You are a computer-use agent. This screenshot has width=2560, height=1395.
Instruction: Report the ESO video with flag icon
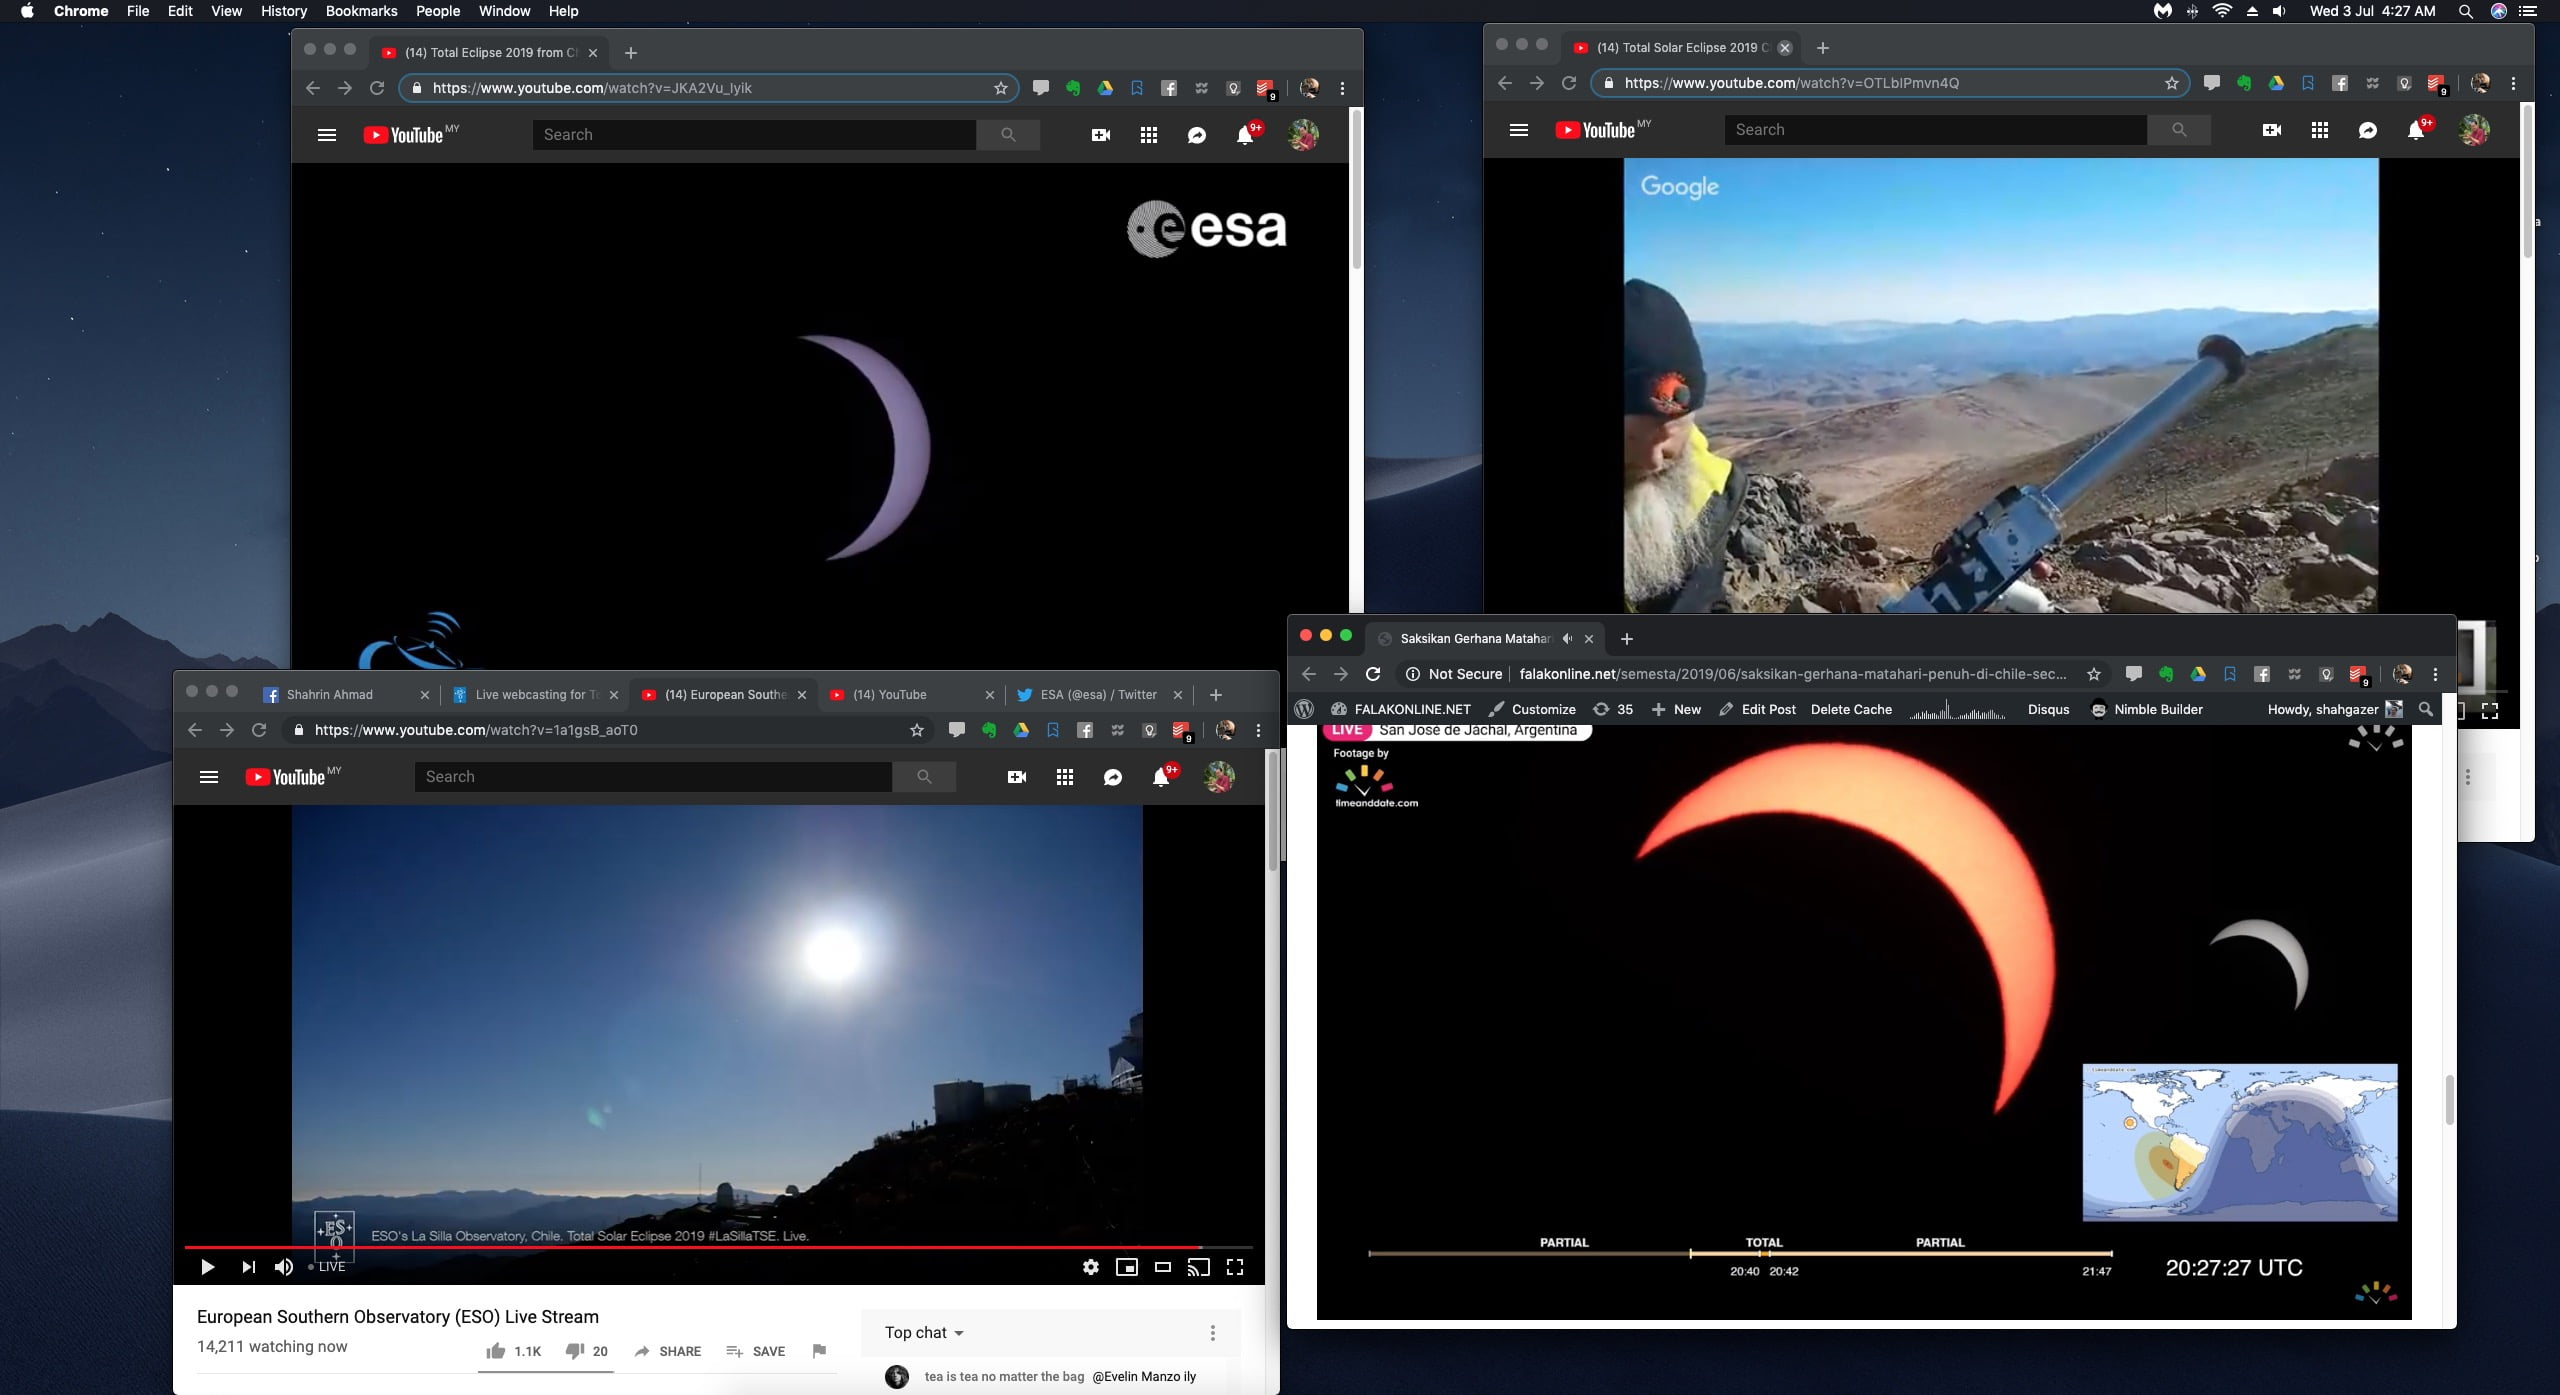(819, 1351)
